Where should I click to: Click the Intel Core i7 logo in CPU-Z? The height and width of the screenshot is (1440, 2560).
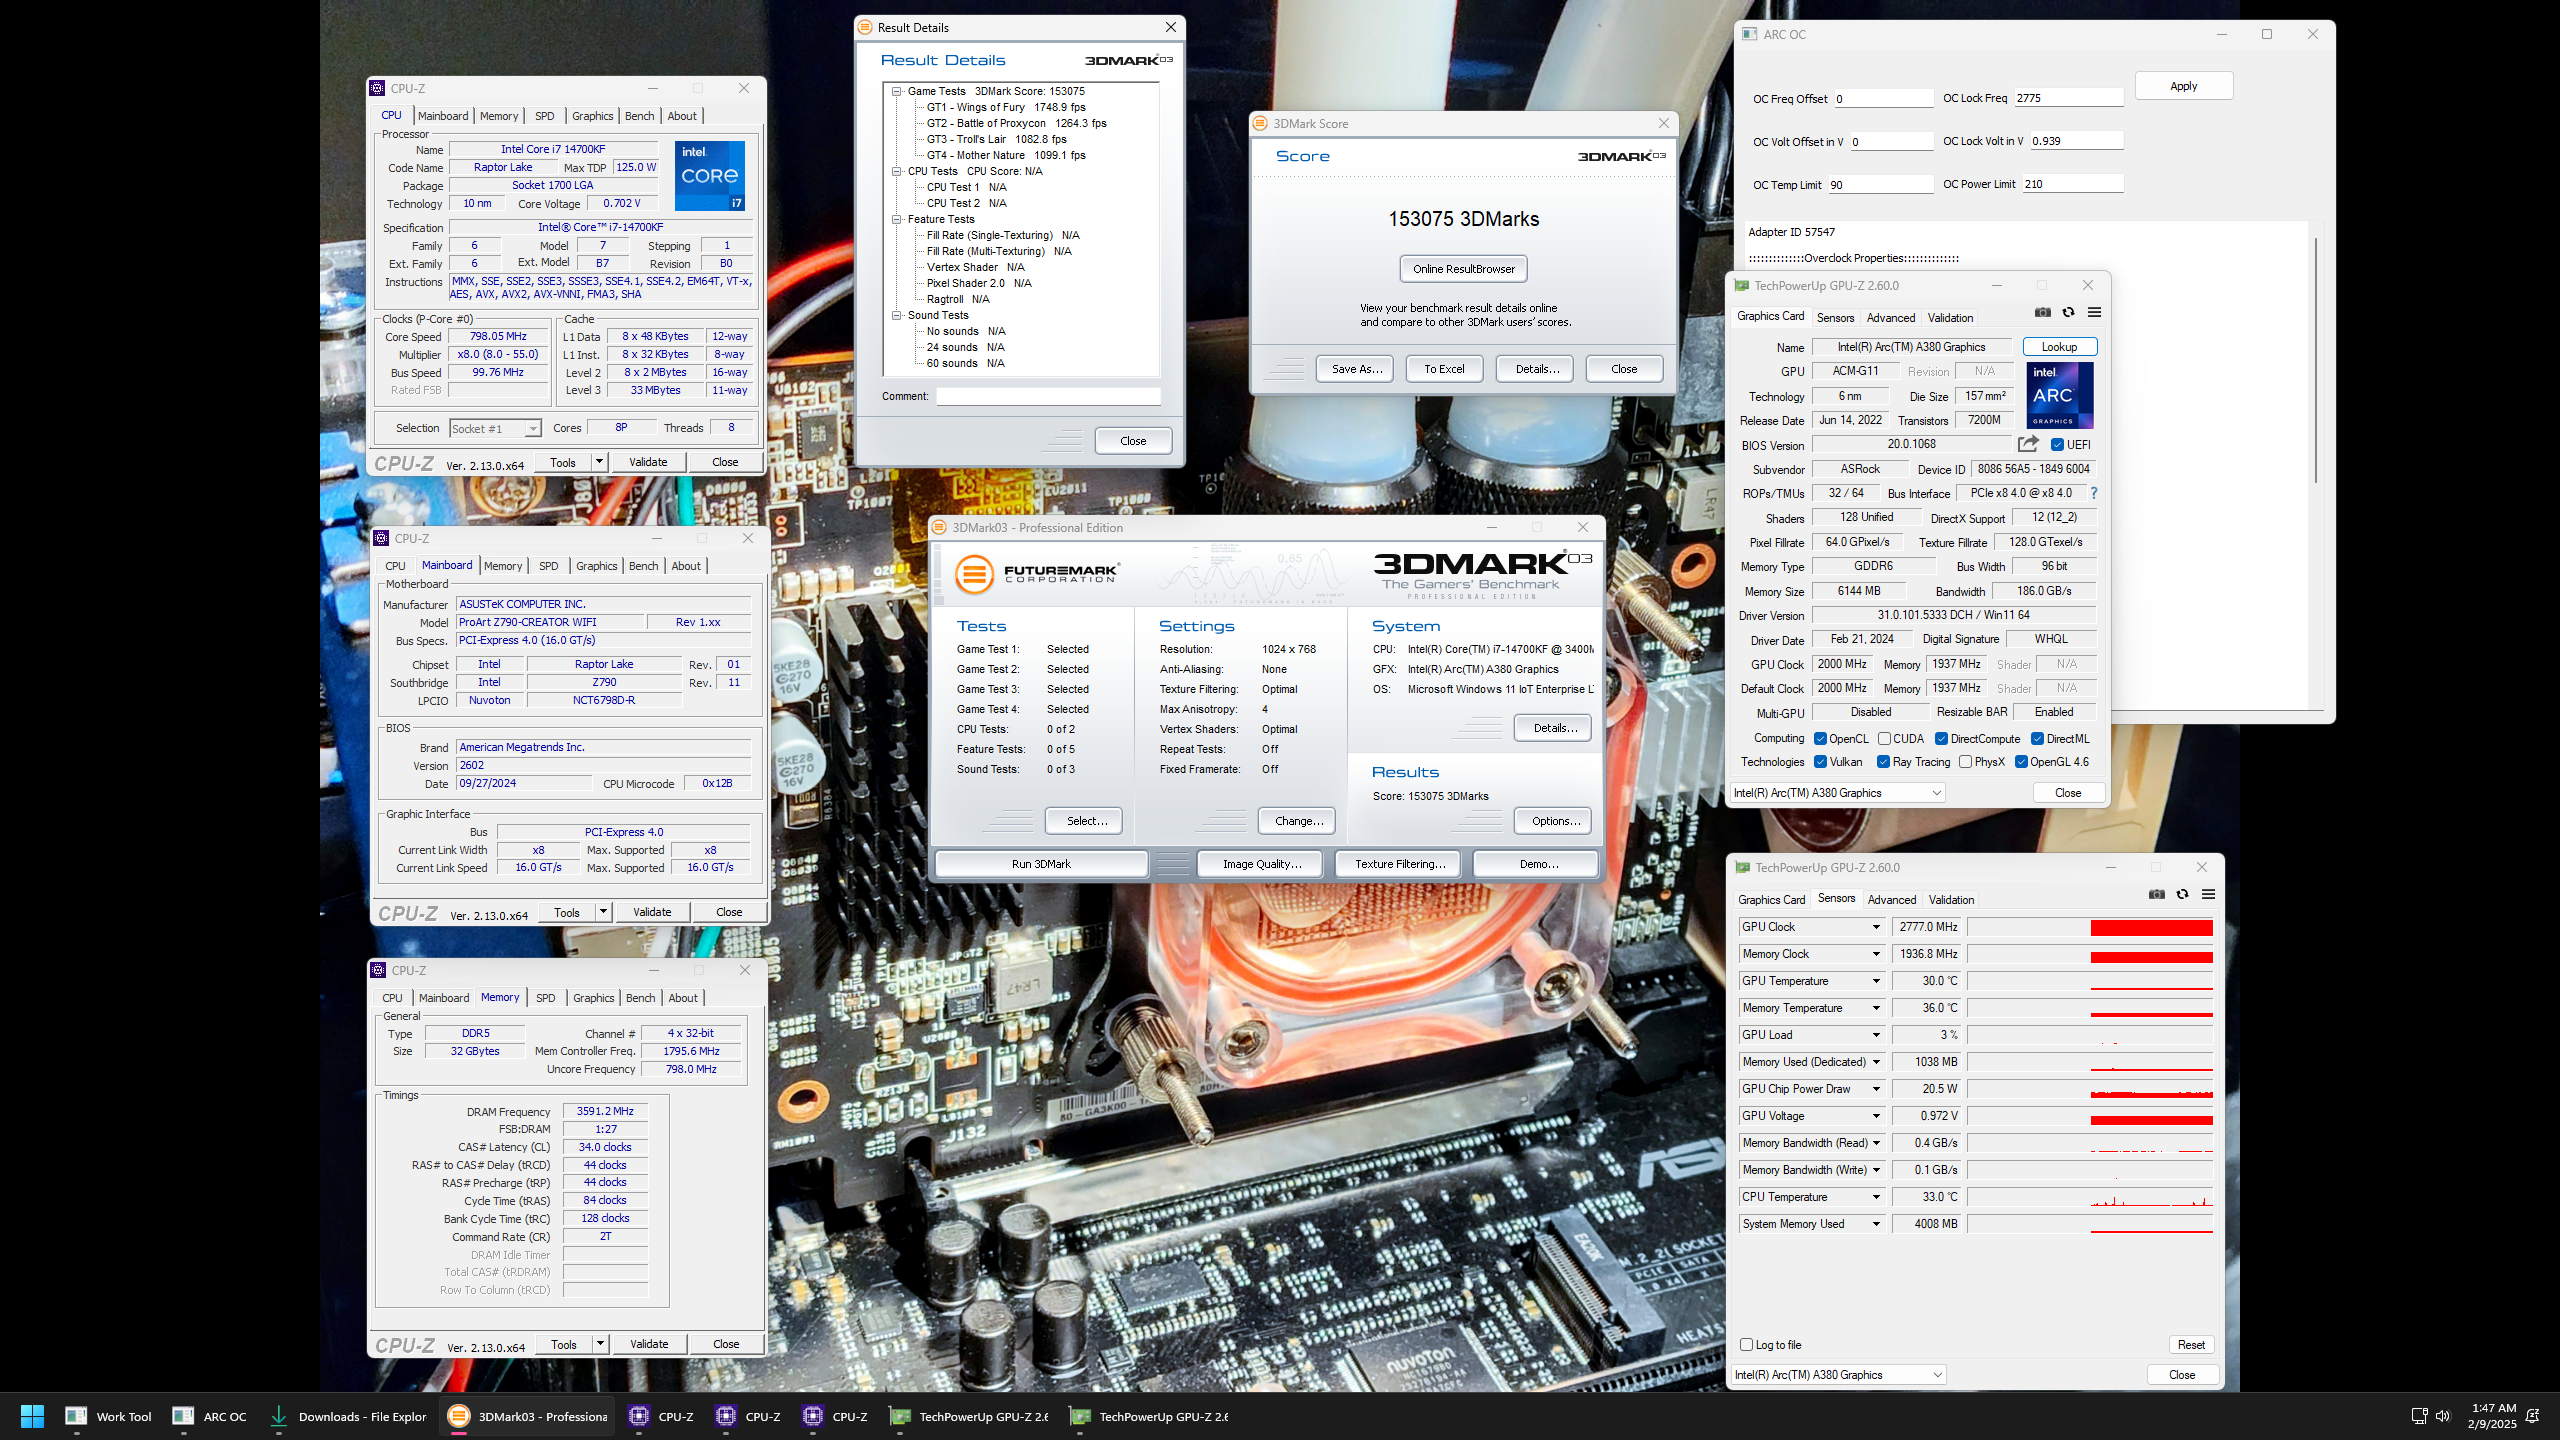(x=709, y=175)
